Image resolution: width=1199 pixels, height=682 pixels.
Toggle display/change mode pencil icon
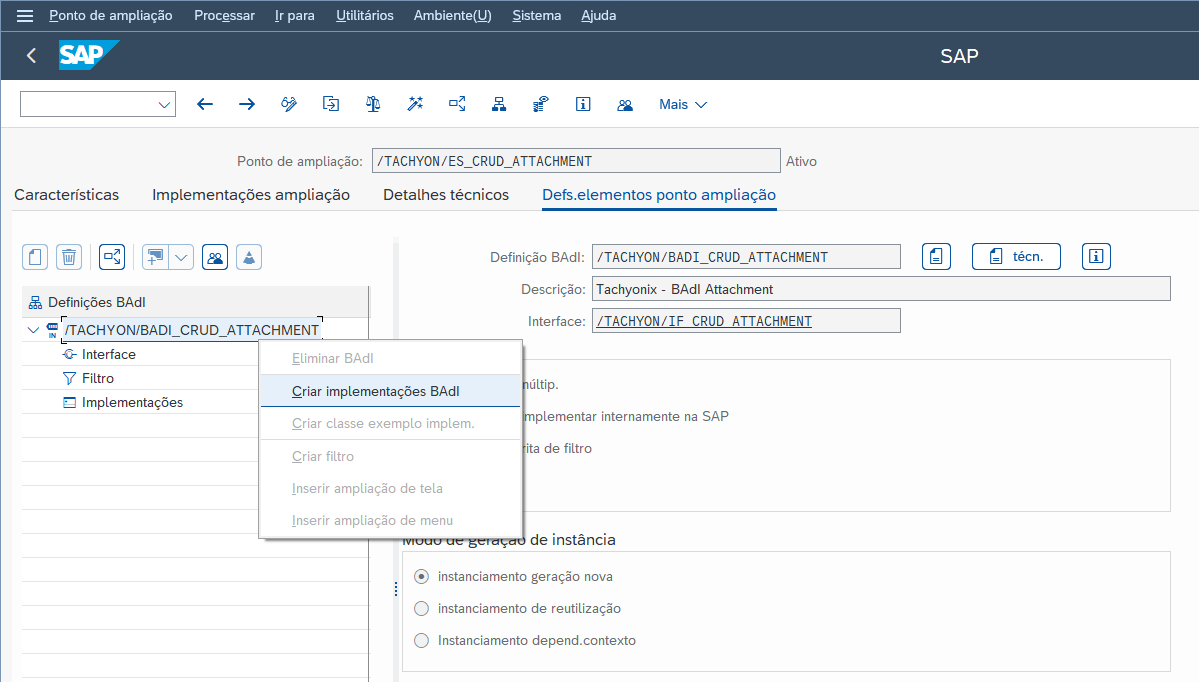click(x=288, y=104)
